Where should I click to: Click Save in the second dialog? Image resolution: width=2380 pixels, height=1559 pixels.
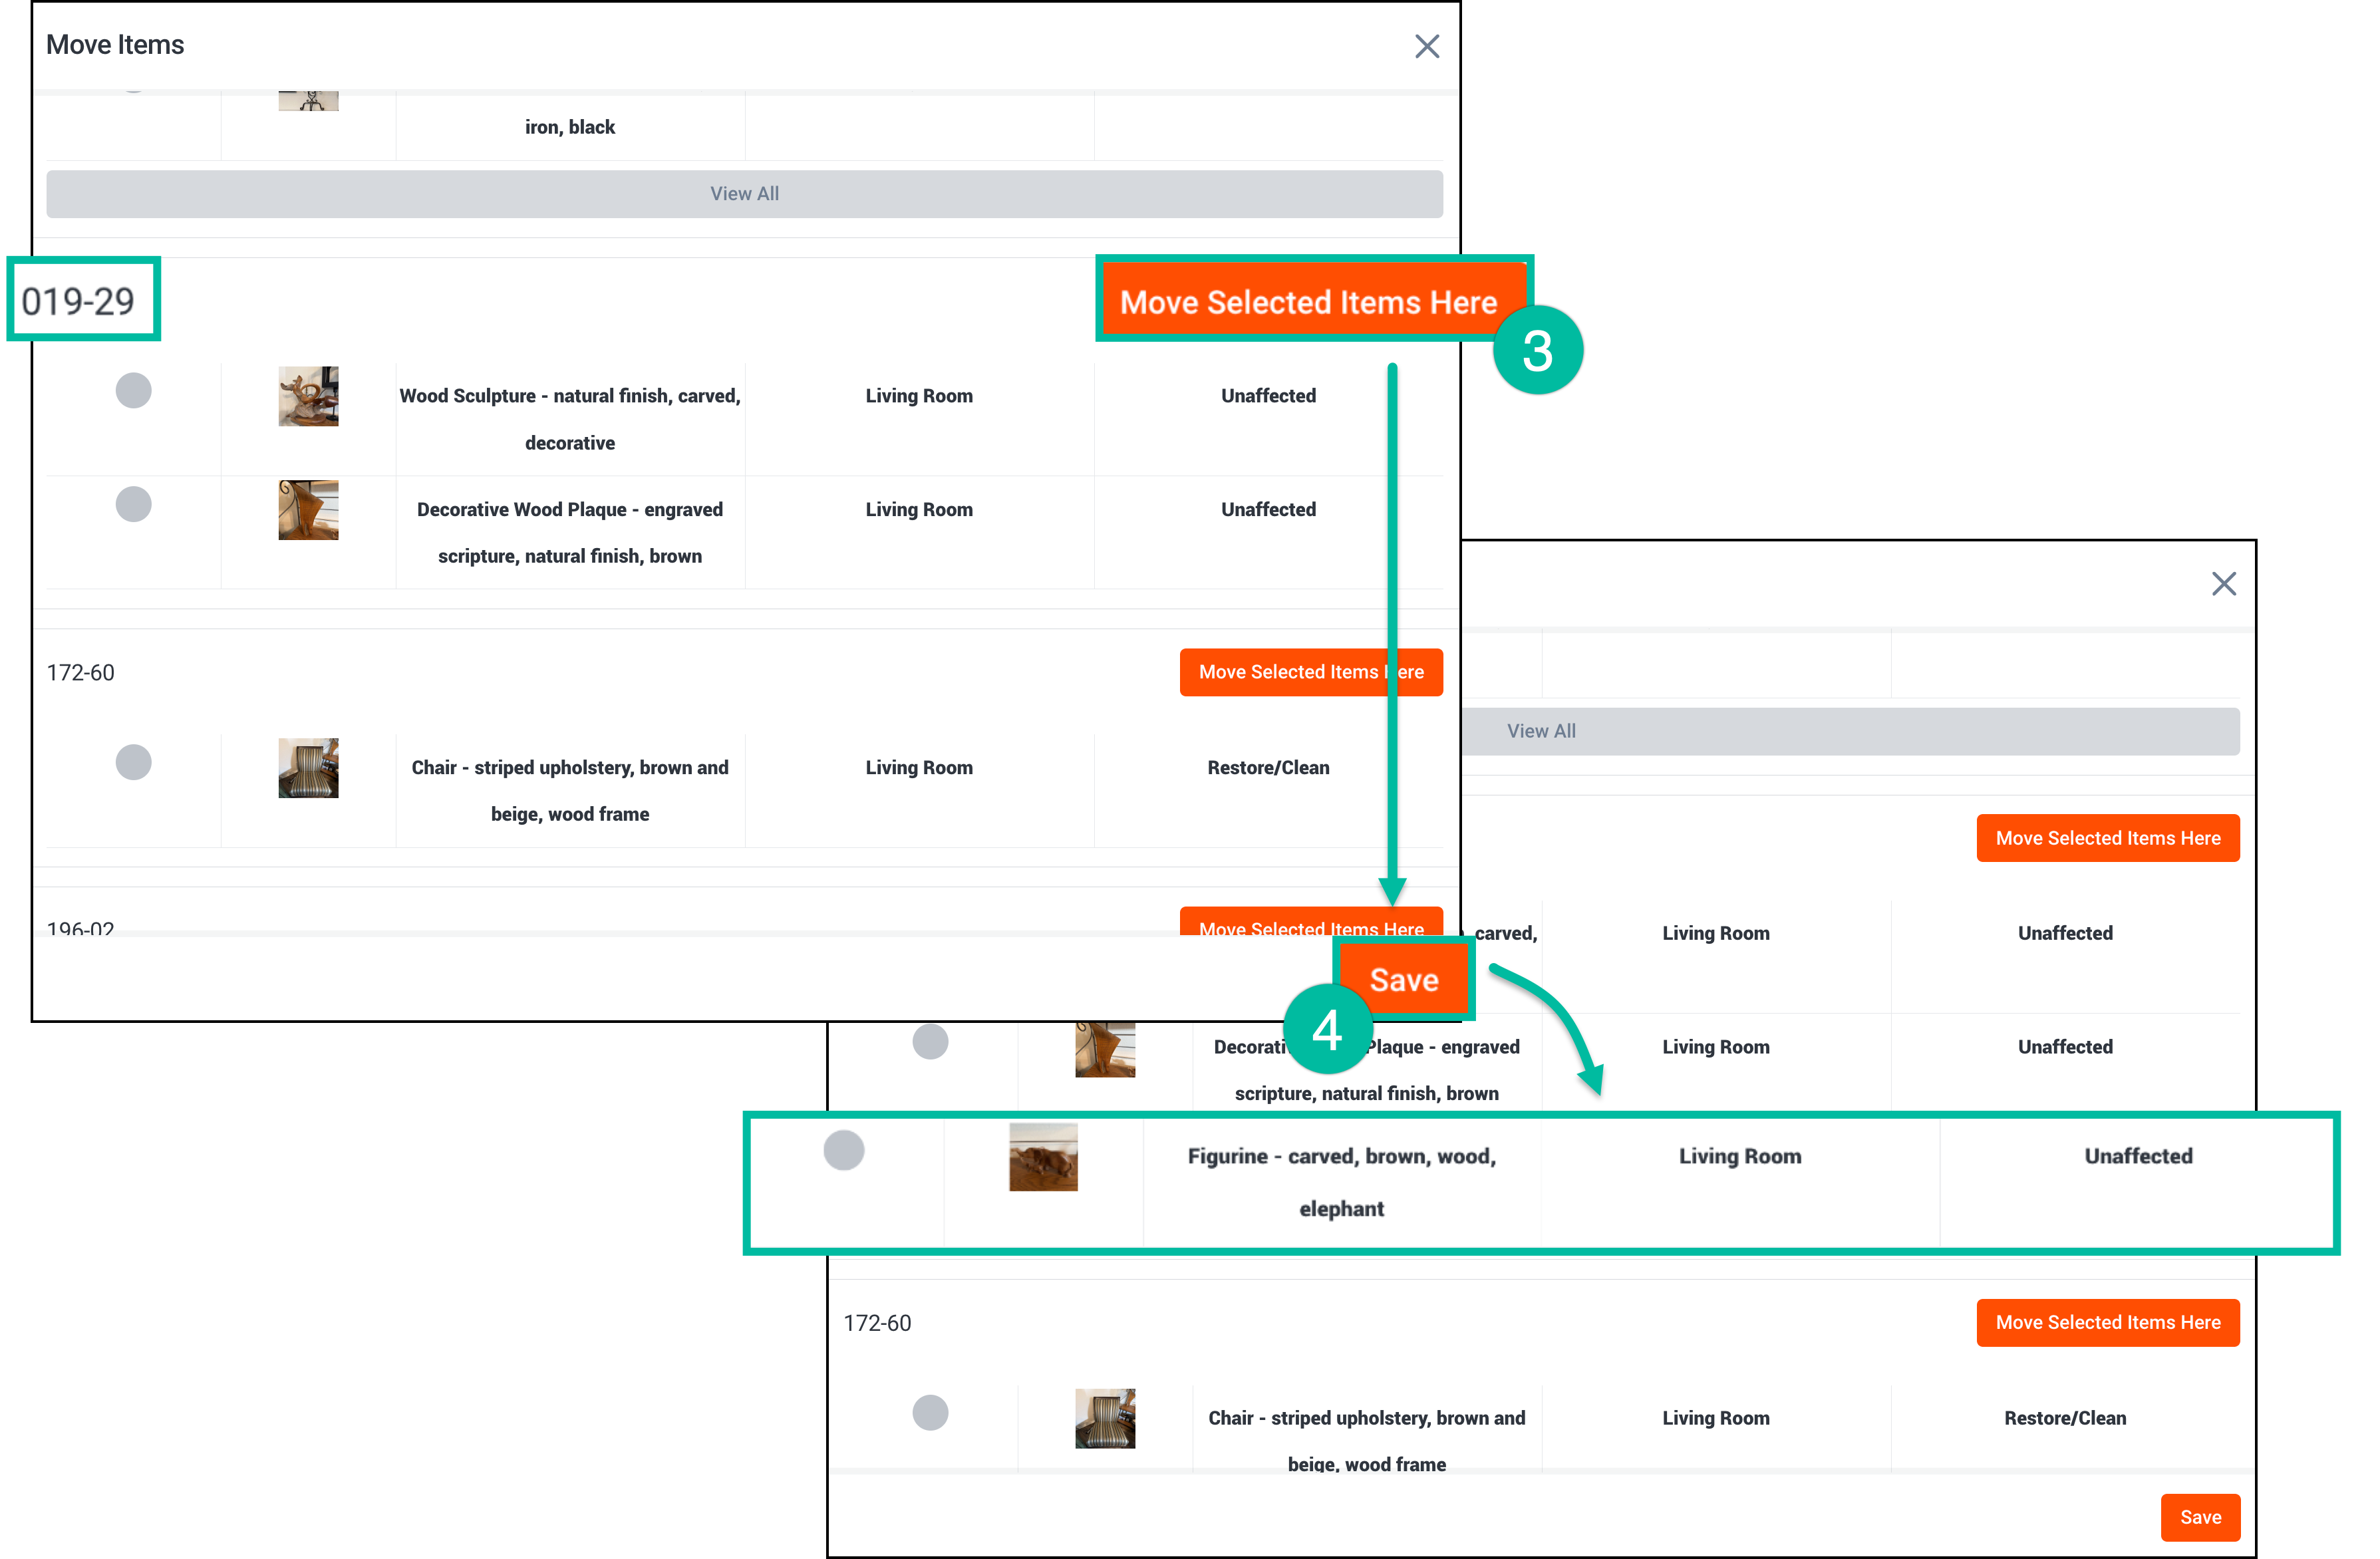2200,1517
